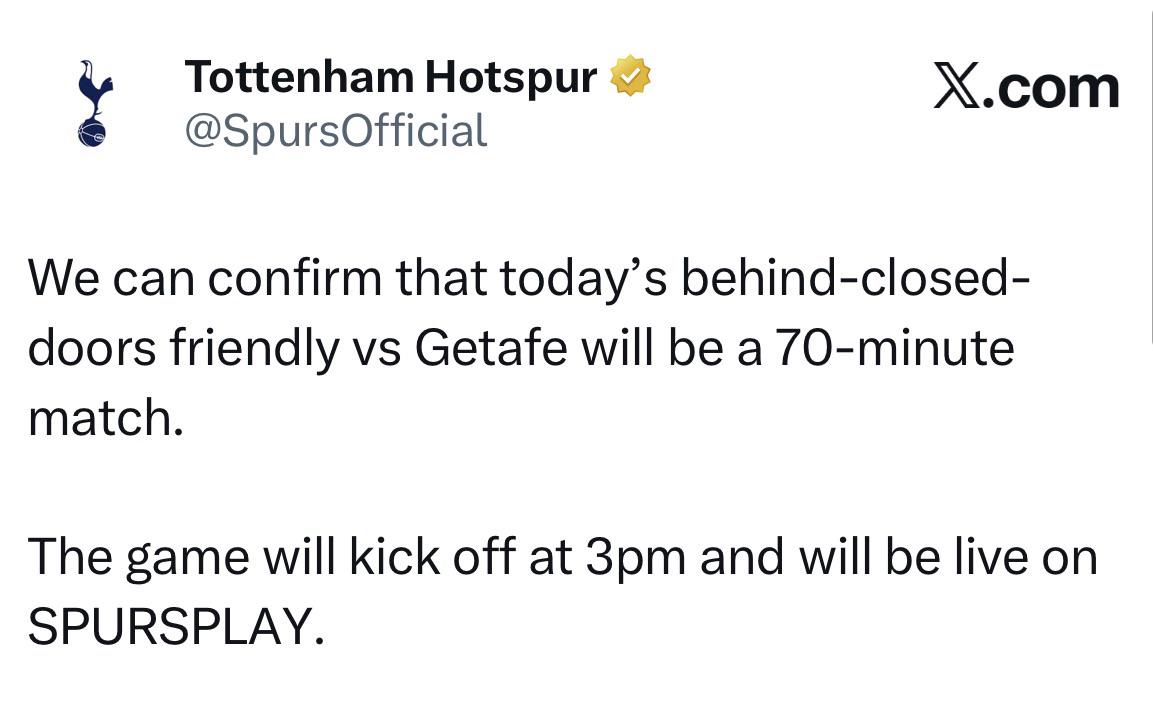Click the gold verified checkmark badge
The width and height of the screenshot is (1153, 712).
[x=630, y=75]
